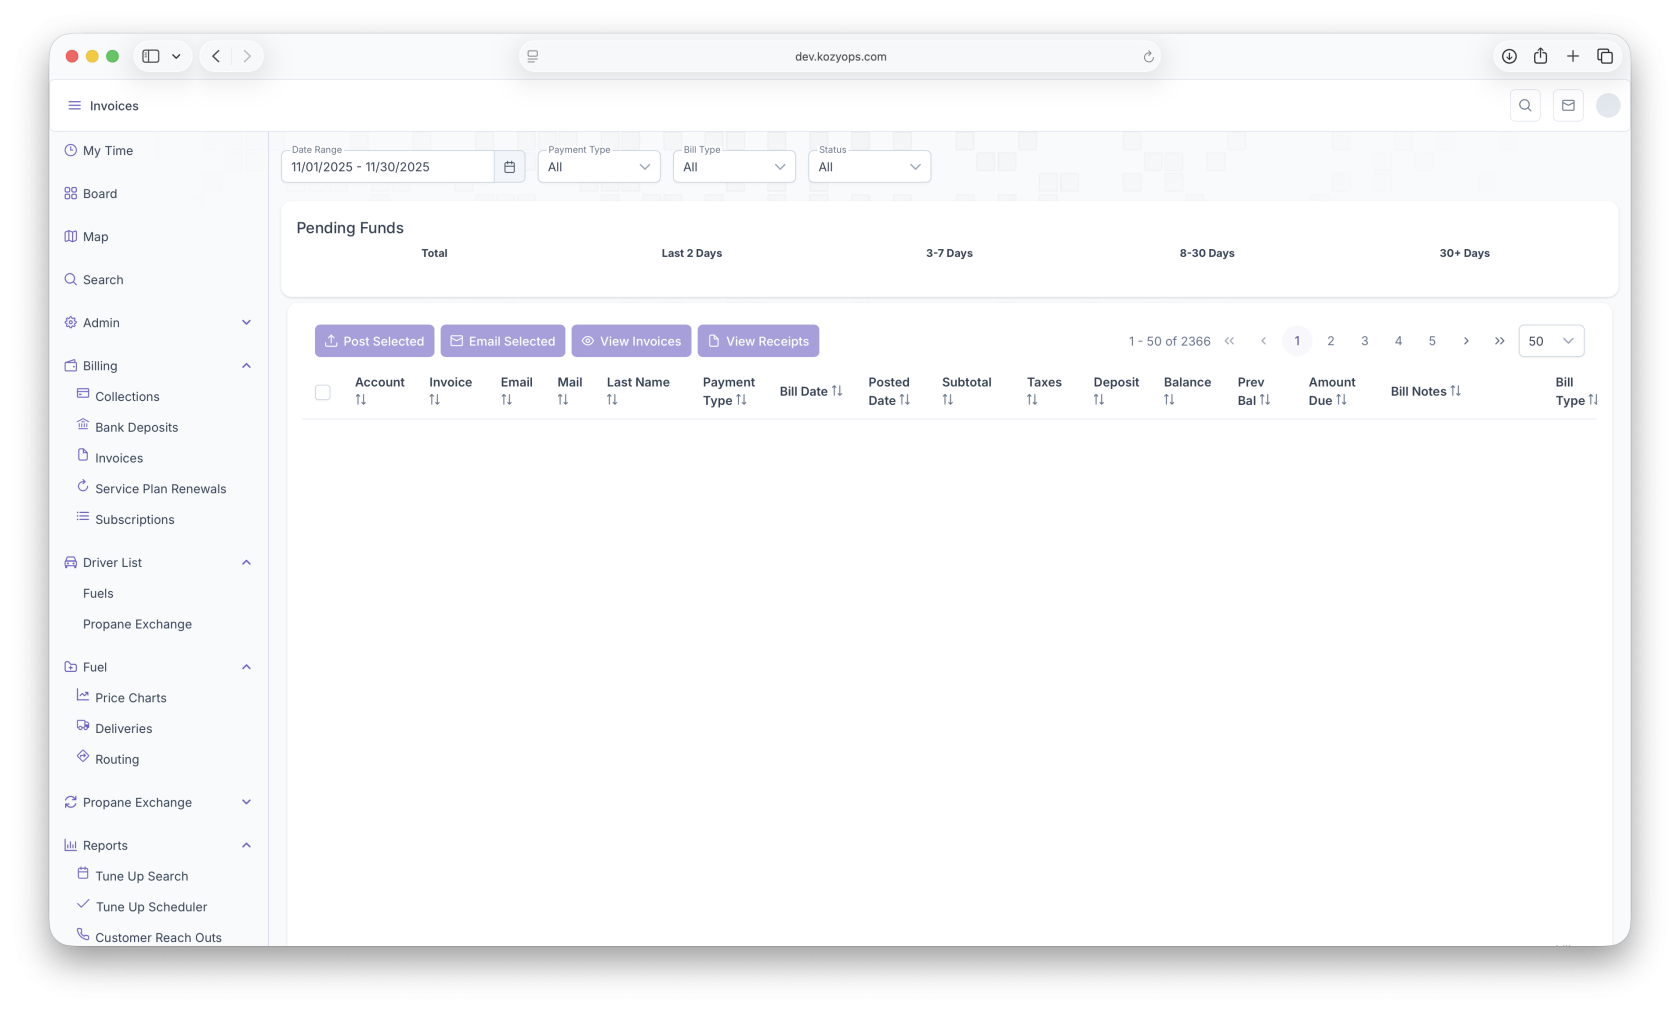The image size is (1680, 1011).
Task: Click the Bill Date sort arrows icon
Action: (837, 391)
